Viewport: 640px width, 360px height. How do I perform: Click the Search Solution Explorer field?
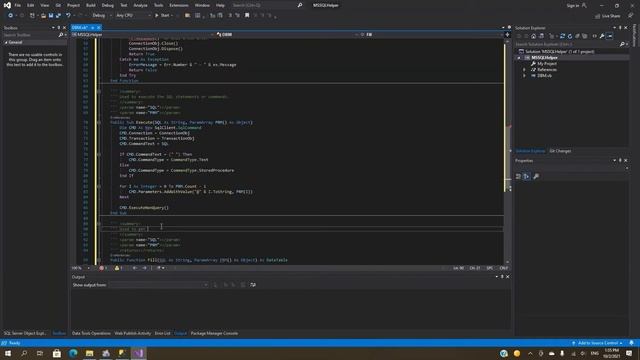click(x=567, y=44)
